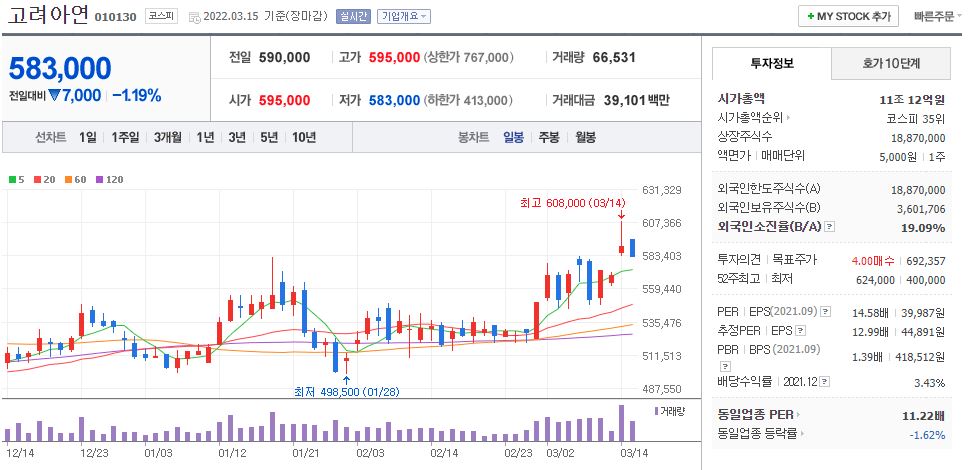This screenshot has height=470, width=968.
Task: Select the 3개월 line chart period
Action: click(x=168, y=137)
